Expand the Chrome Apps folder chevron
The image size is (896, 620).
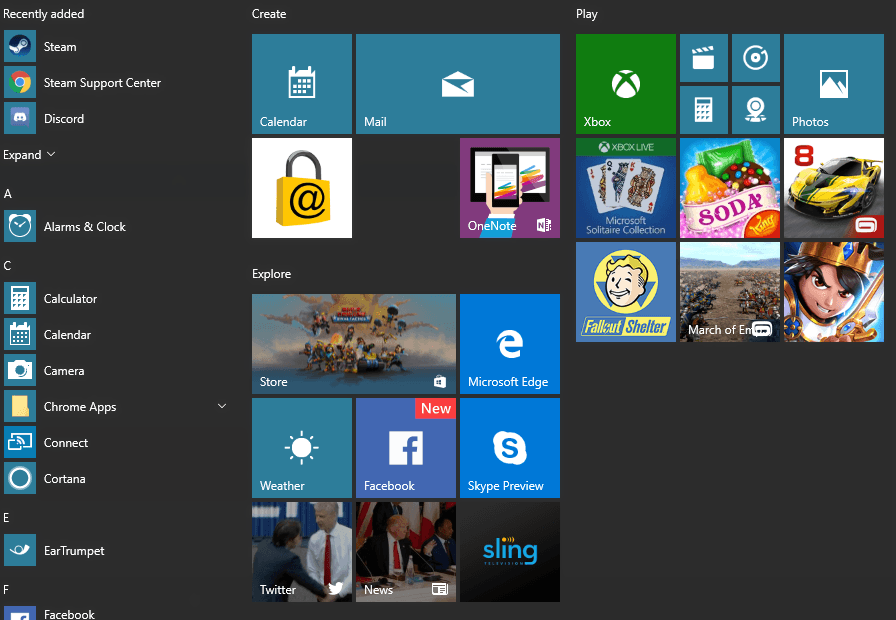(222, 406)
